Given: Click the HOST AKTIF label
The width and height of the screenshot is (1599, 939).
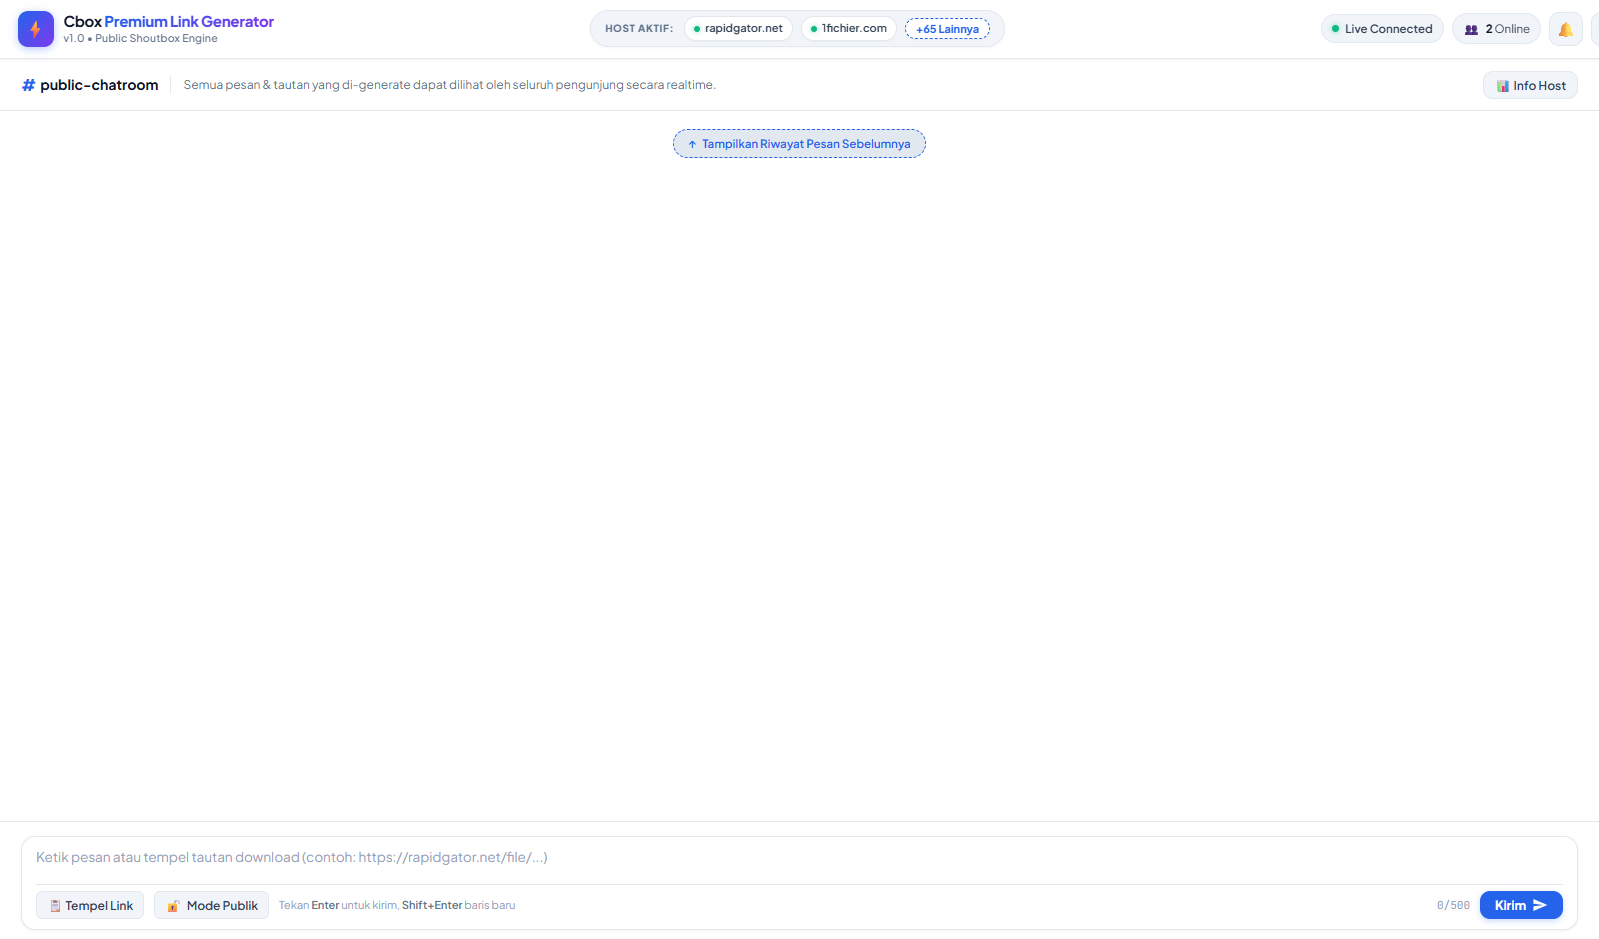Looking at the screenshot, I should tap(639, 29).
